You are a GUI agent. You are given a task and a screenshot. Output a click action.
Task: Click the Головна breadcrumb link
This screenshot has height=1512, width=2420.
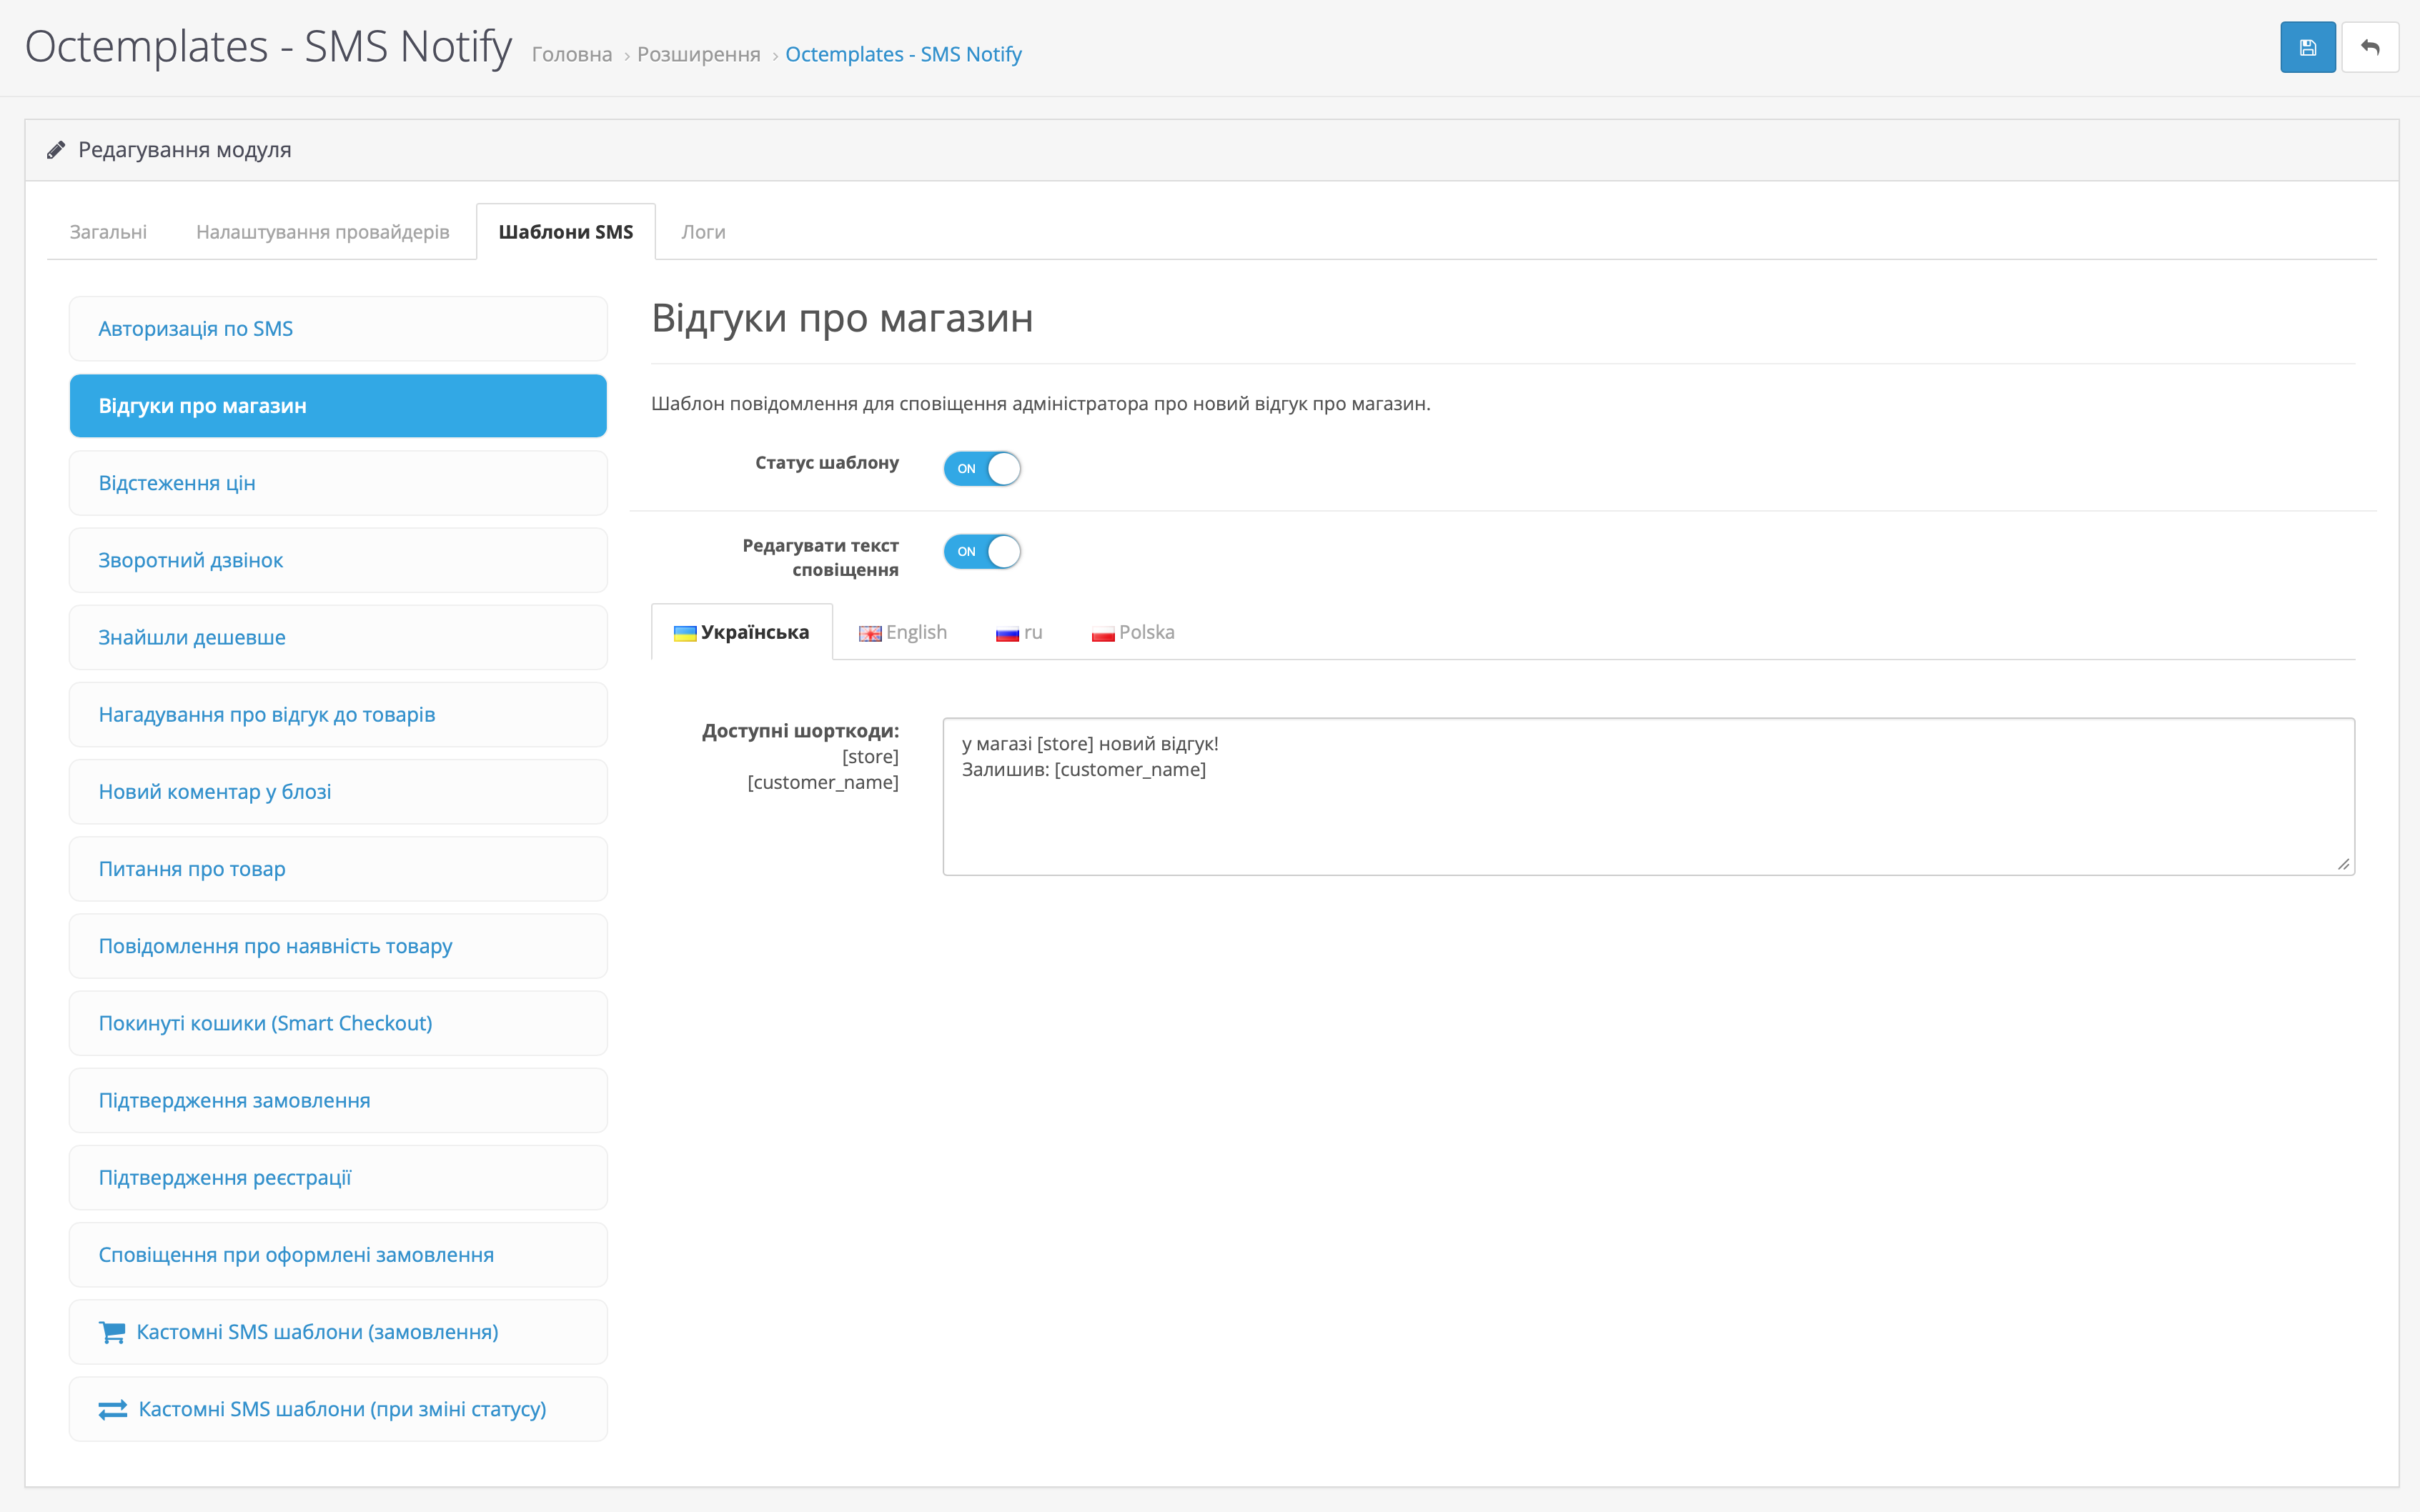coord(571,54)
